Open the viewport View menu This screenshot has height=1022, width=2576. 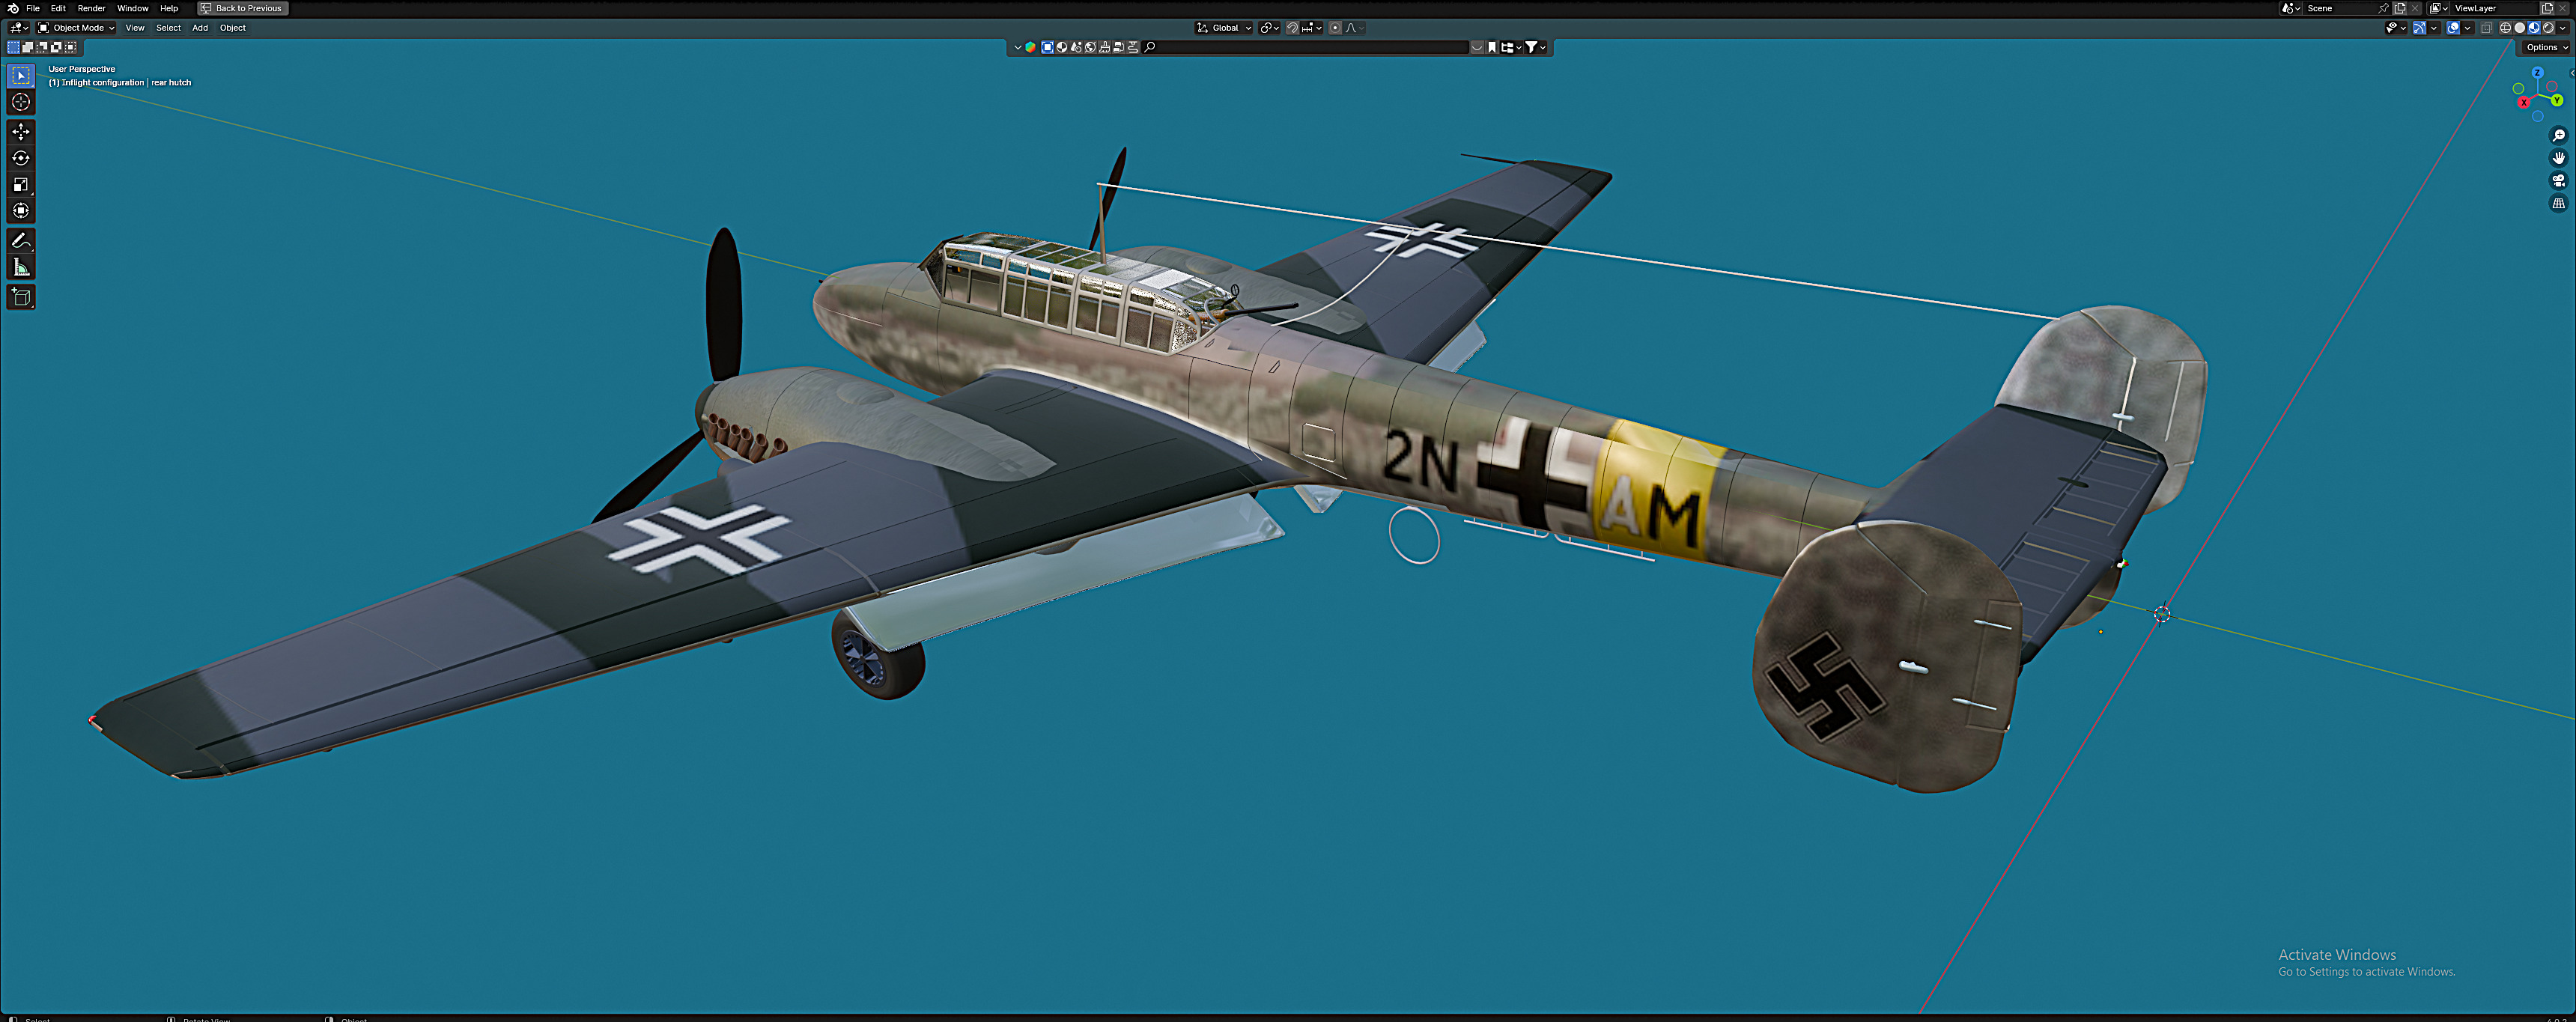[x=135, y=28]
